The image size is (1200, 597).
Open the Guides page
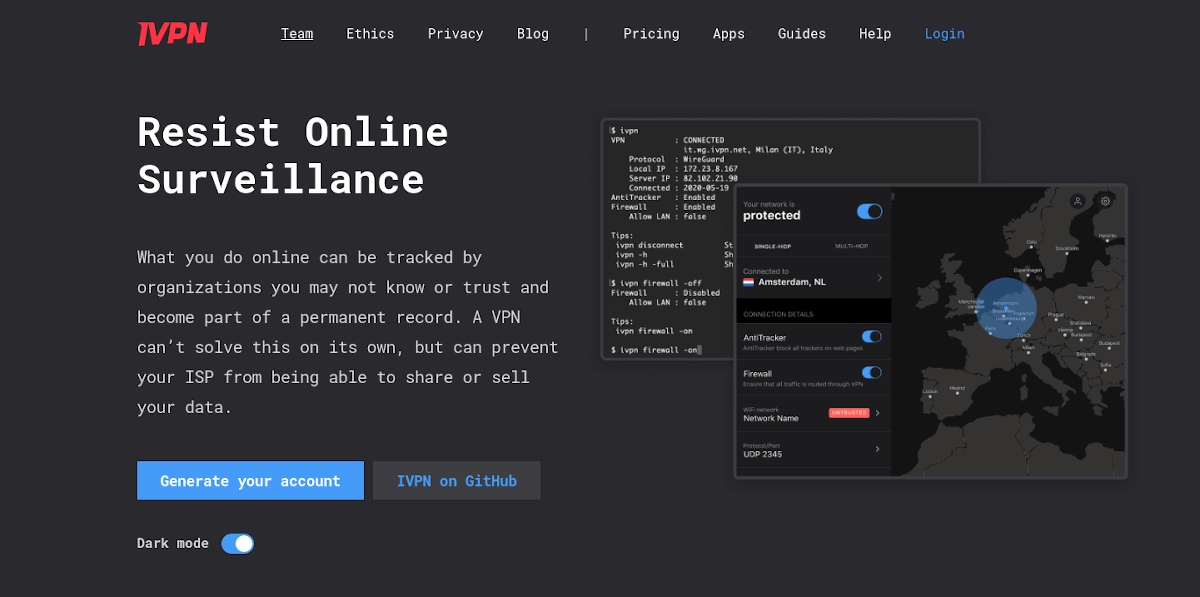coord(802,34)
